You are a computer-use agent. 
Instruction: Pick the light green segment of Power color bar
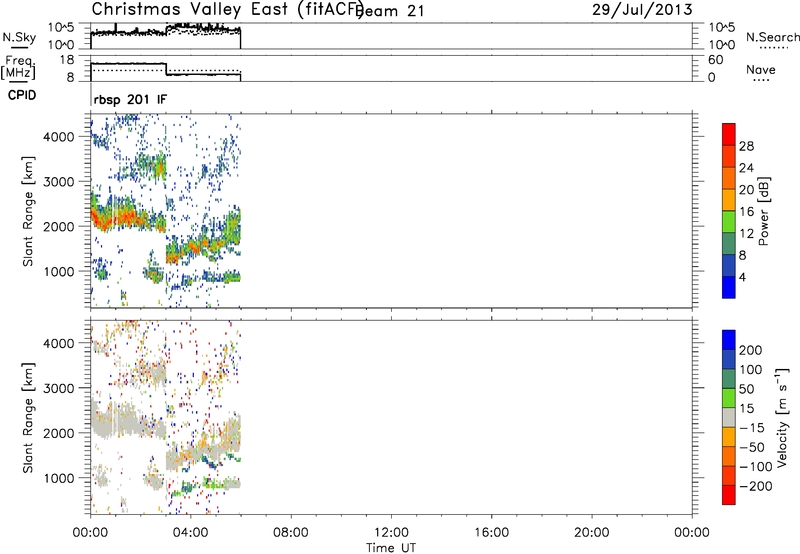click(729, 221)
